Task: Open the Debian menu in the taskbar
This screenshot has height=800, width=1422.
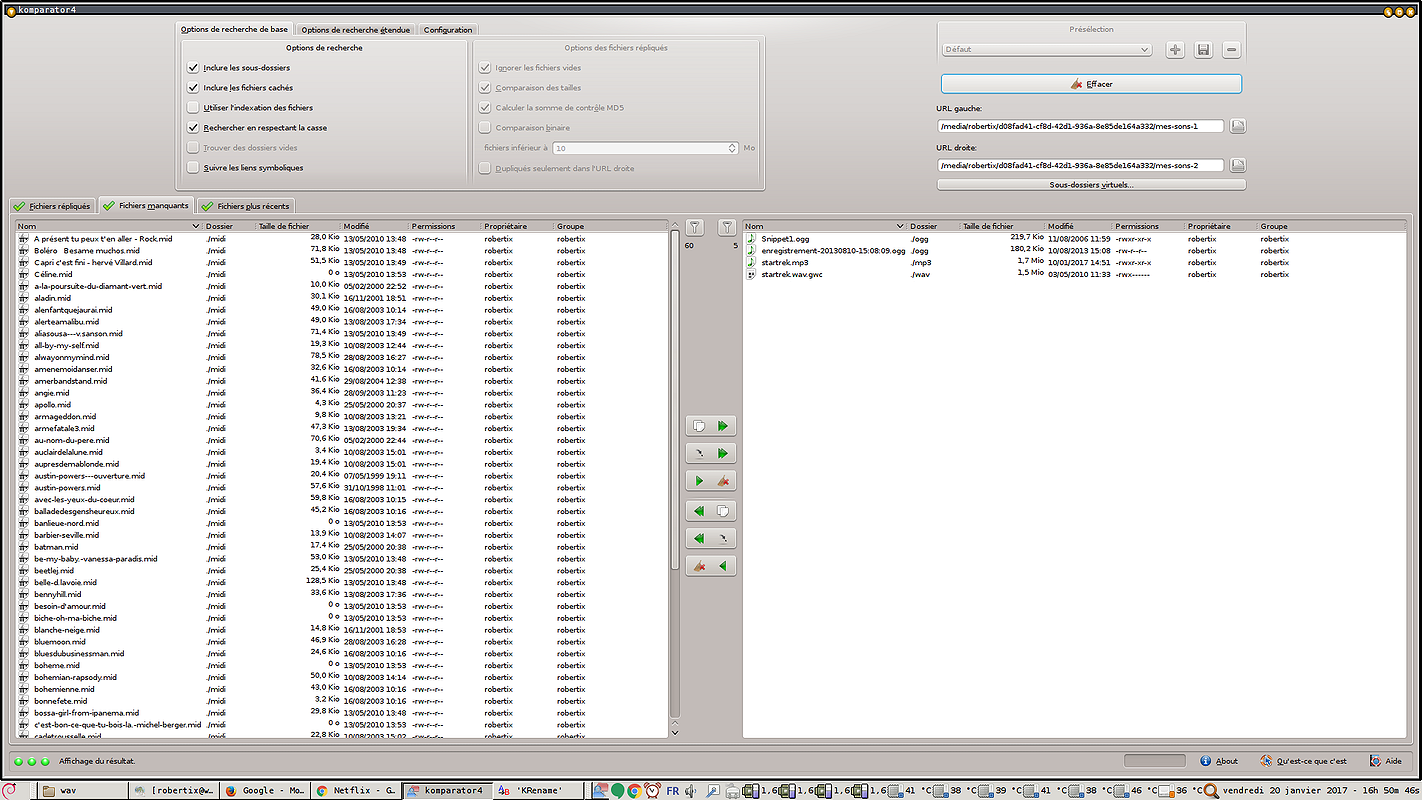Action: 10,790
